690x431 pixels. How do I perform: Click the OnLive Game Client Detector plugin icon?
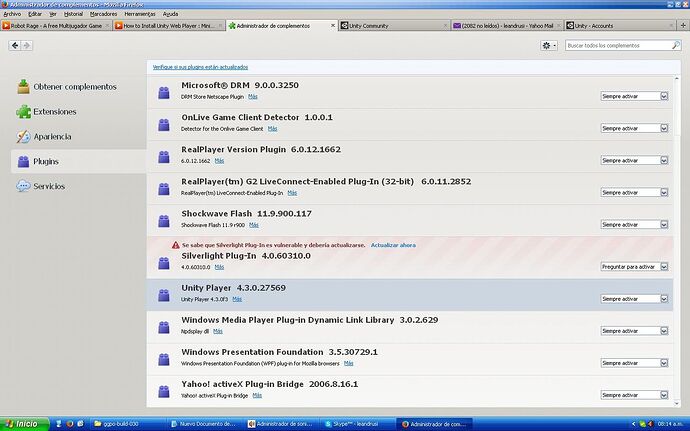pyautogui.click(x=164, y=125)
